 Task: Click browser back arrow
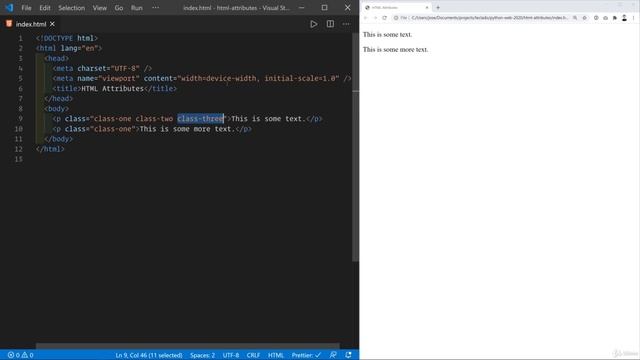pos(365,18)
